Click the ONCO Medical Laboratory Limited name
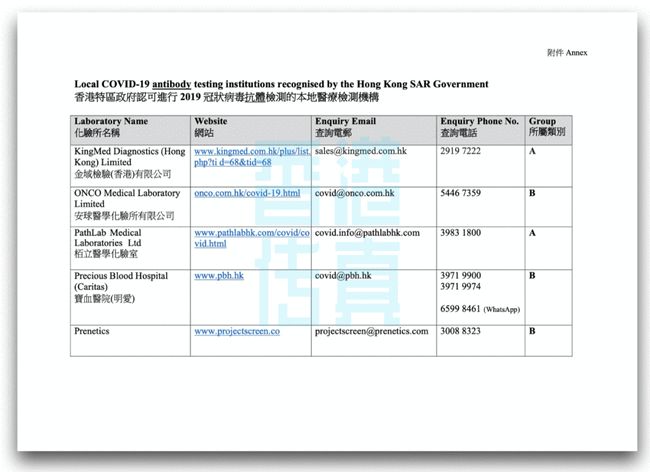The height and width of the screenshot is (472, 650). (x=127, y=204)
